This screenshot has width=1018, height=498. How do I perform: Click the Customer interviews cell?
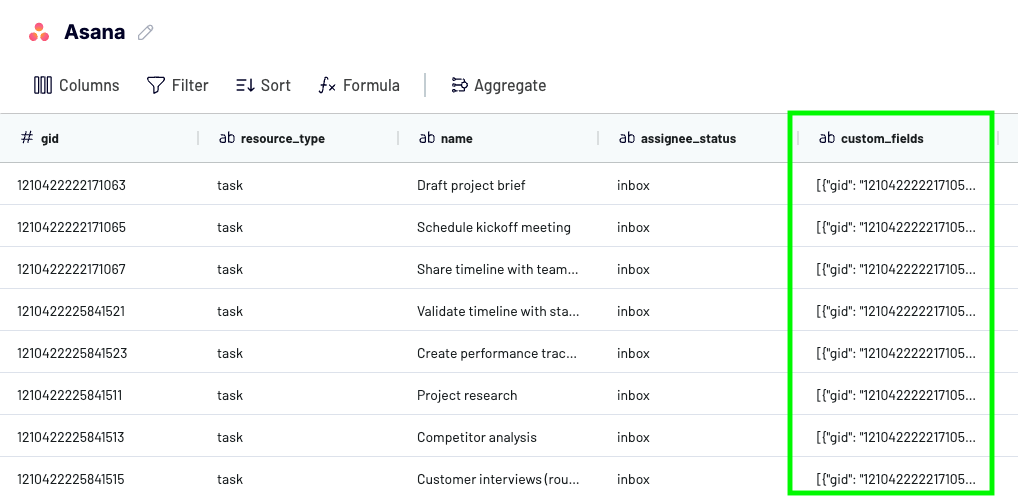[x=498, y=479]
